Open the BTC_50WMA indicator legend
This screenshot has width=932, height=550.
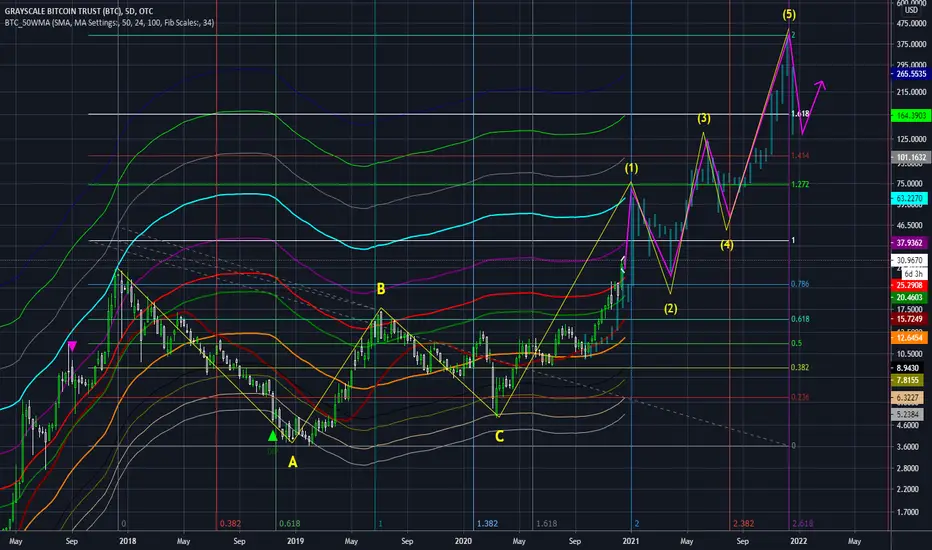tap(109, 23)
